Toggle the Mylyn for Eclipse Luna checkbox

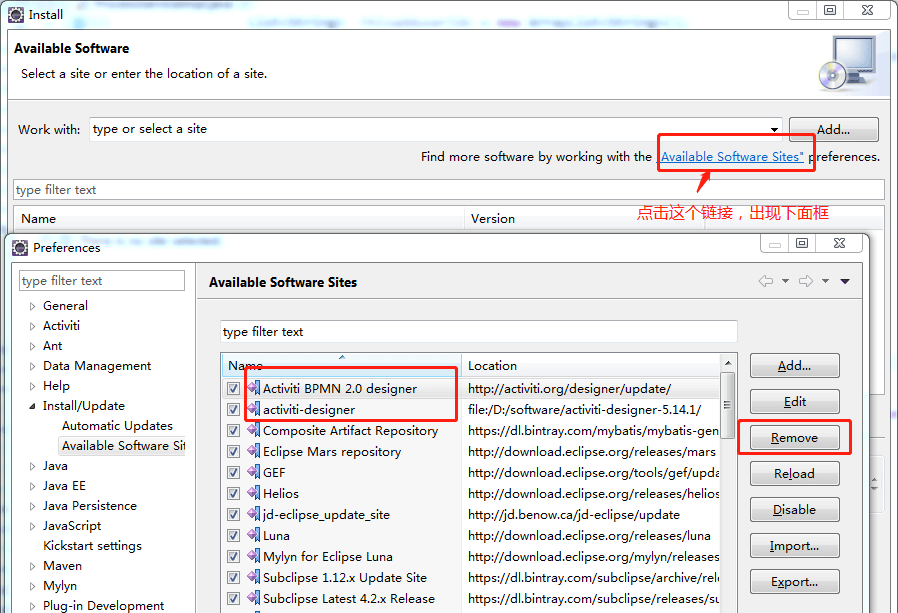coord(233,556)
